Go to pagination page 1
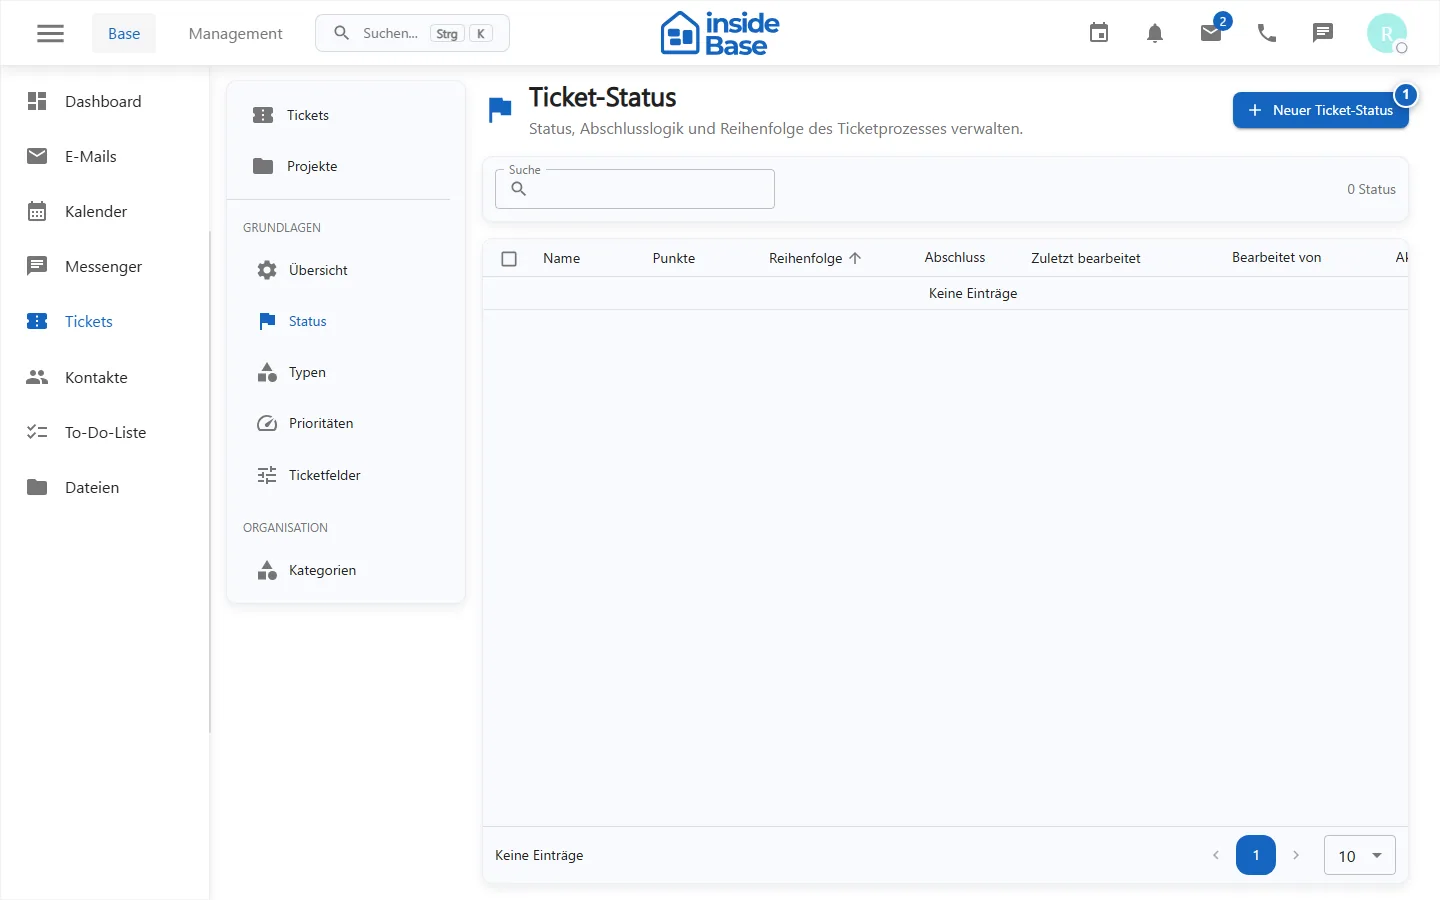 (1256, 855)
